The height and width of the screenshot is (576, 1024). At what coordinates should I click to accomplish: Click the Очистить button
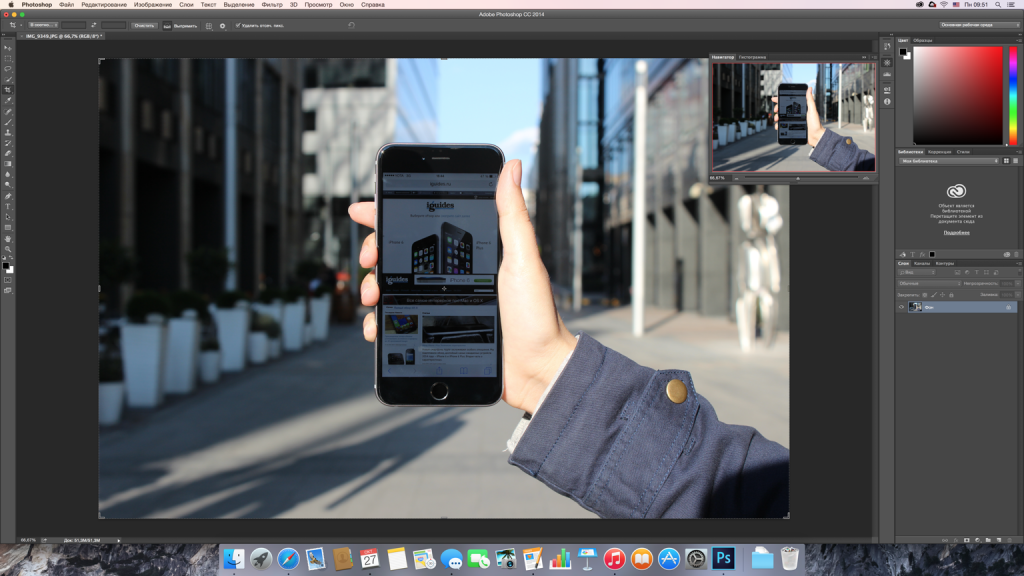pos(144,25)
